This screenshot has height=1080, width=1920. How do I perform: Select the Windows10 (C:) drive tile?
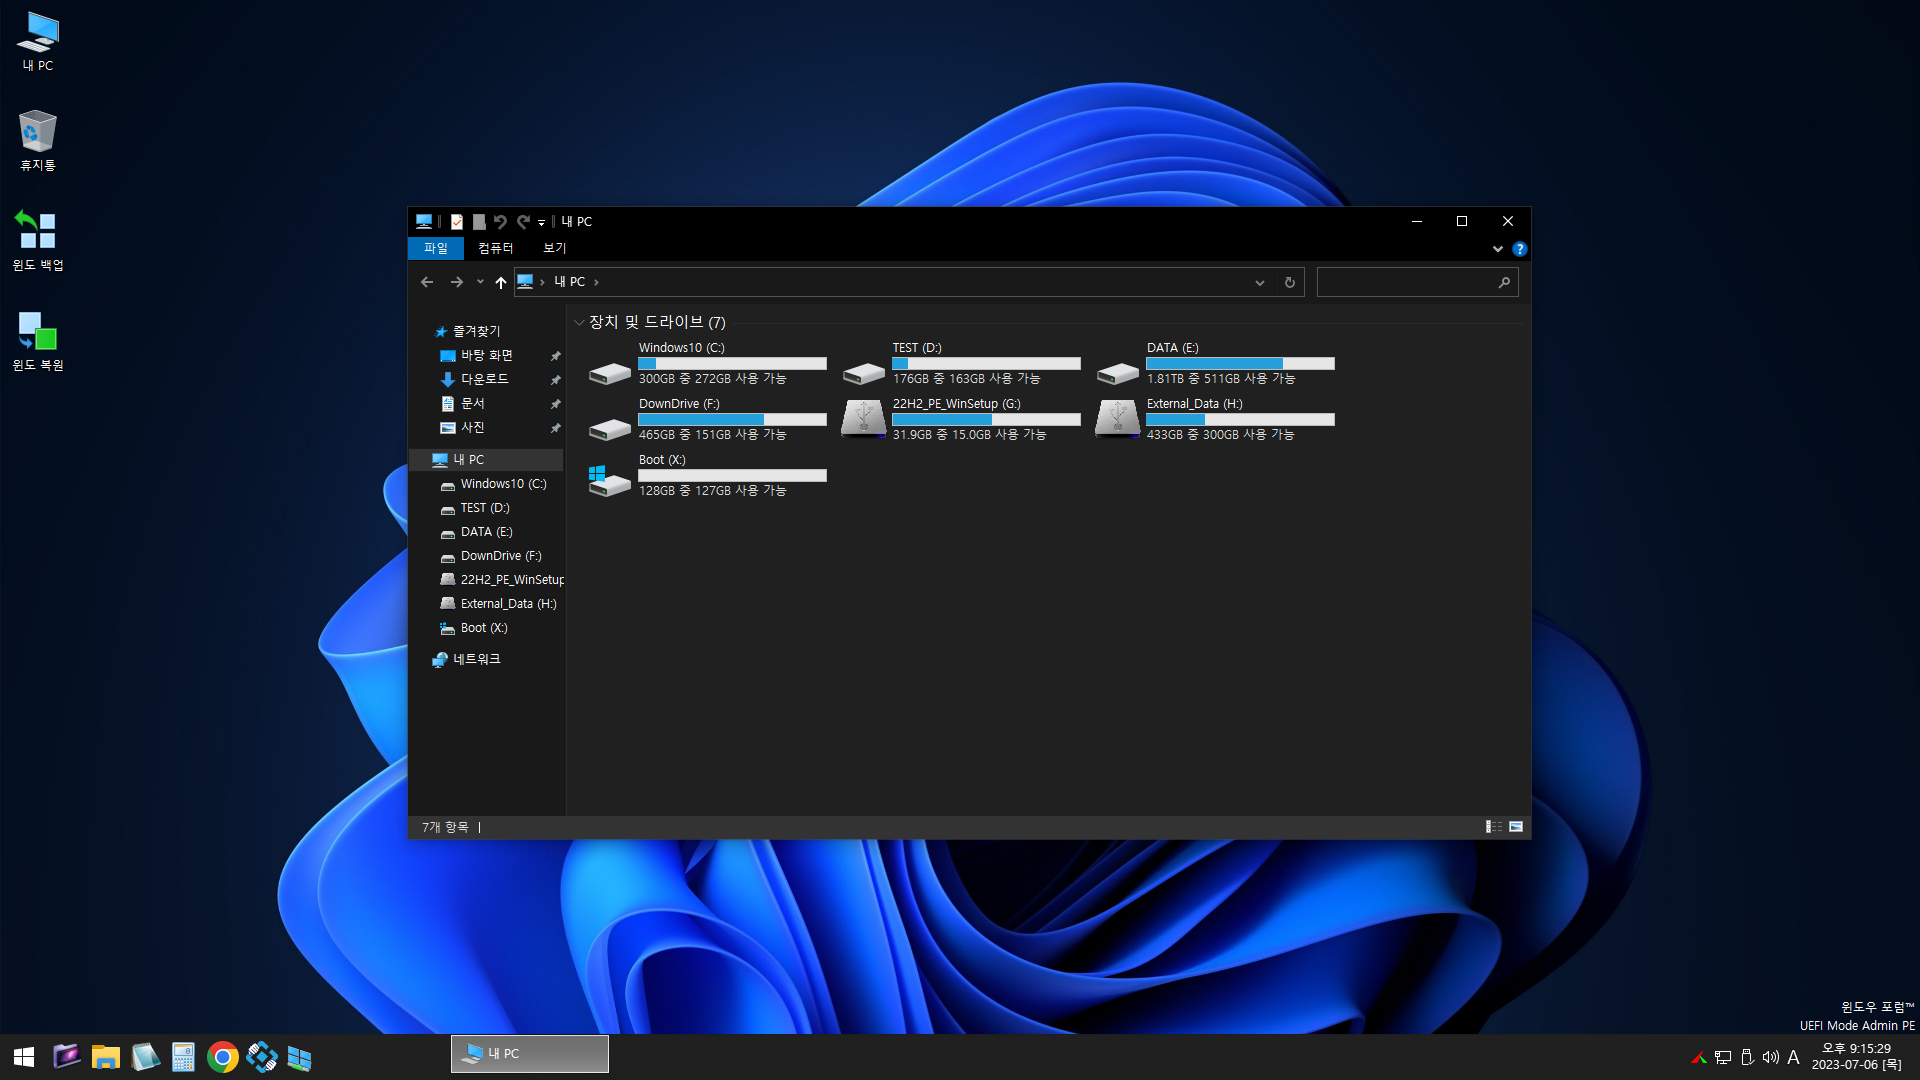coord(708,364)
